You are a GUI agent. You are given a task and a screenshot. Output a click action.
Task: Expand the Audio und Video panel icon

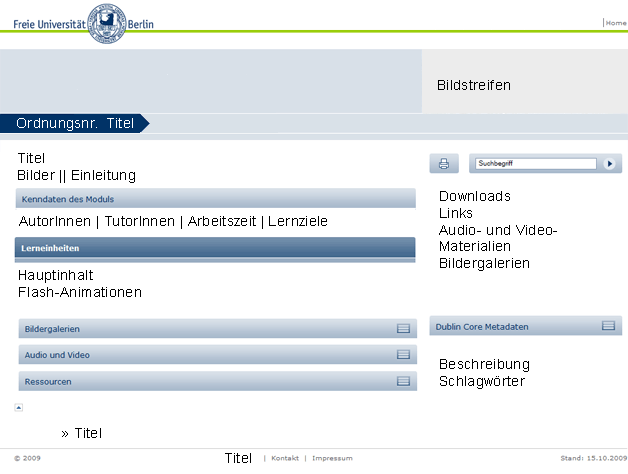coord(403,355)
